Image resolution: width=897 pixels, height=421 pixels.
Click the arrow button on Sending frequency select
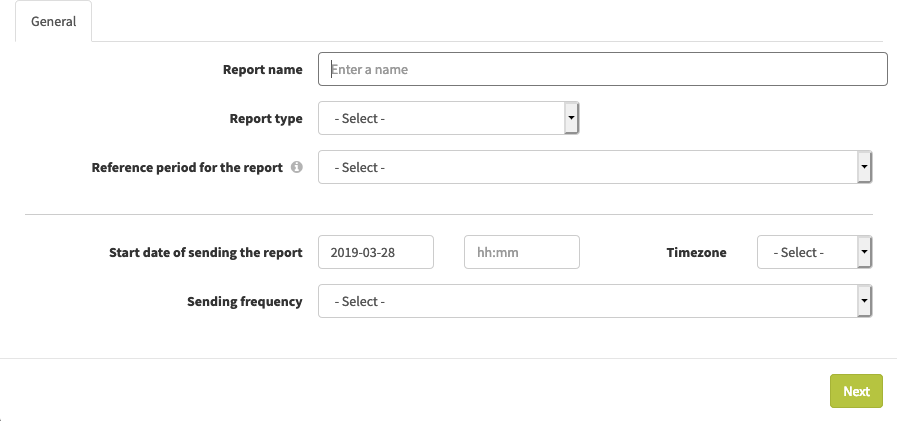click(x=864, y=301)
